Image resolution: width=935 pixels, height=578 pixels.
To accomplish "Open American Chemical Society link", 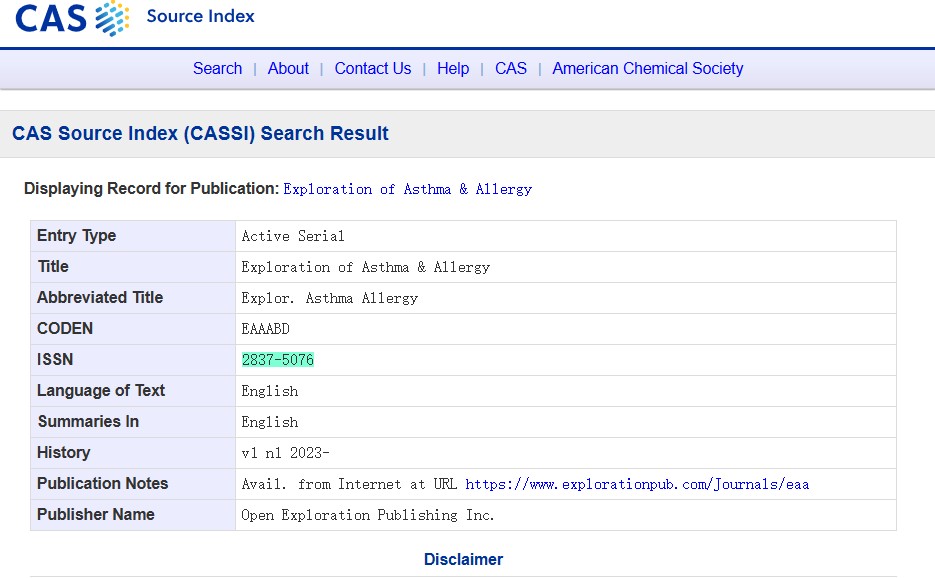I will [x=648, y=69].
